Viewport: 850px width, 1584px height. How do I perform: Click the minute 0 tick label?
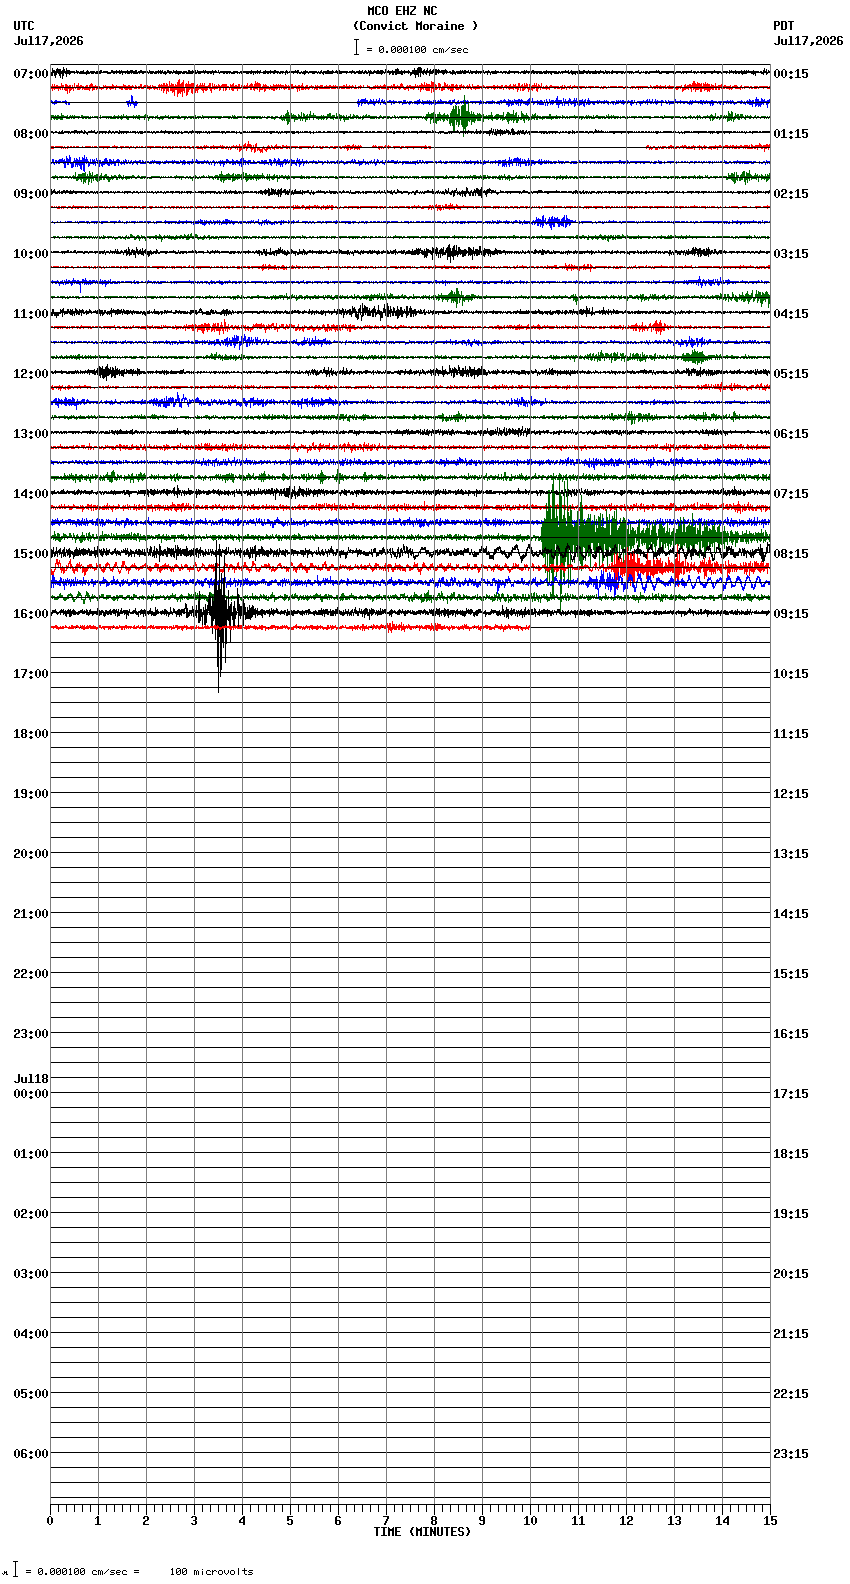50,1521
